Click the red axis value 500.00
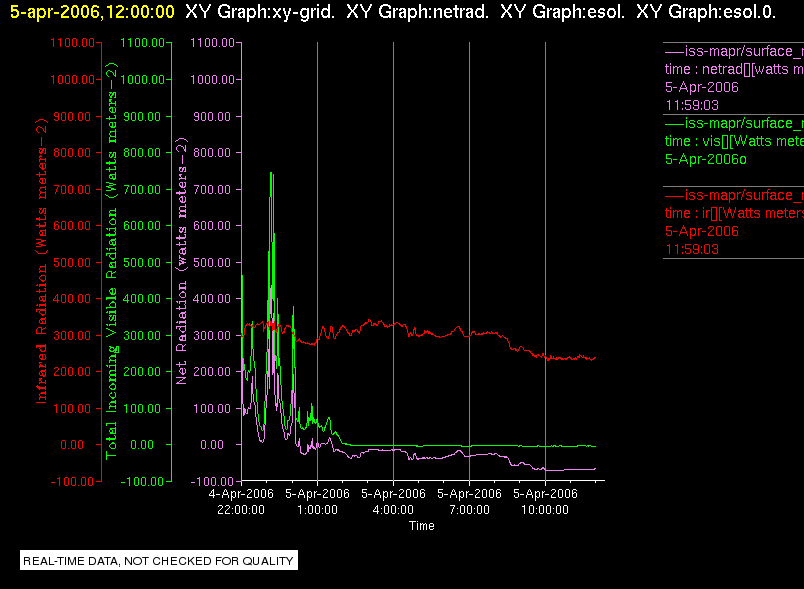804x589 pixels. [72, 262]
